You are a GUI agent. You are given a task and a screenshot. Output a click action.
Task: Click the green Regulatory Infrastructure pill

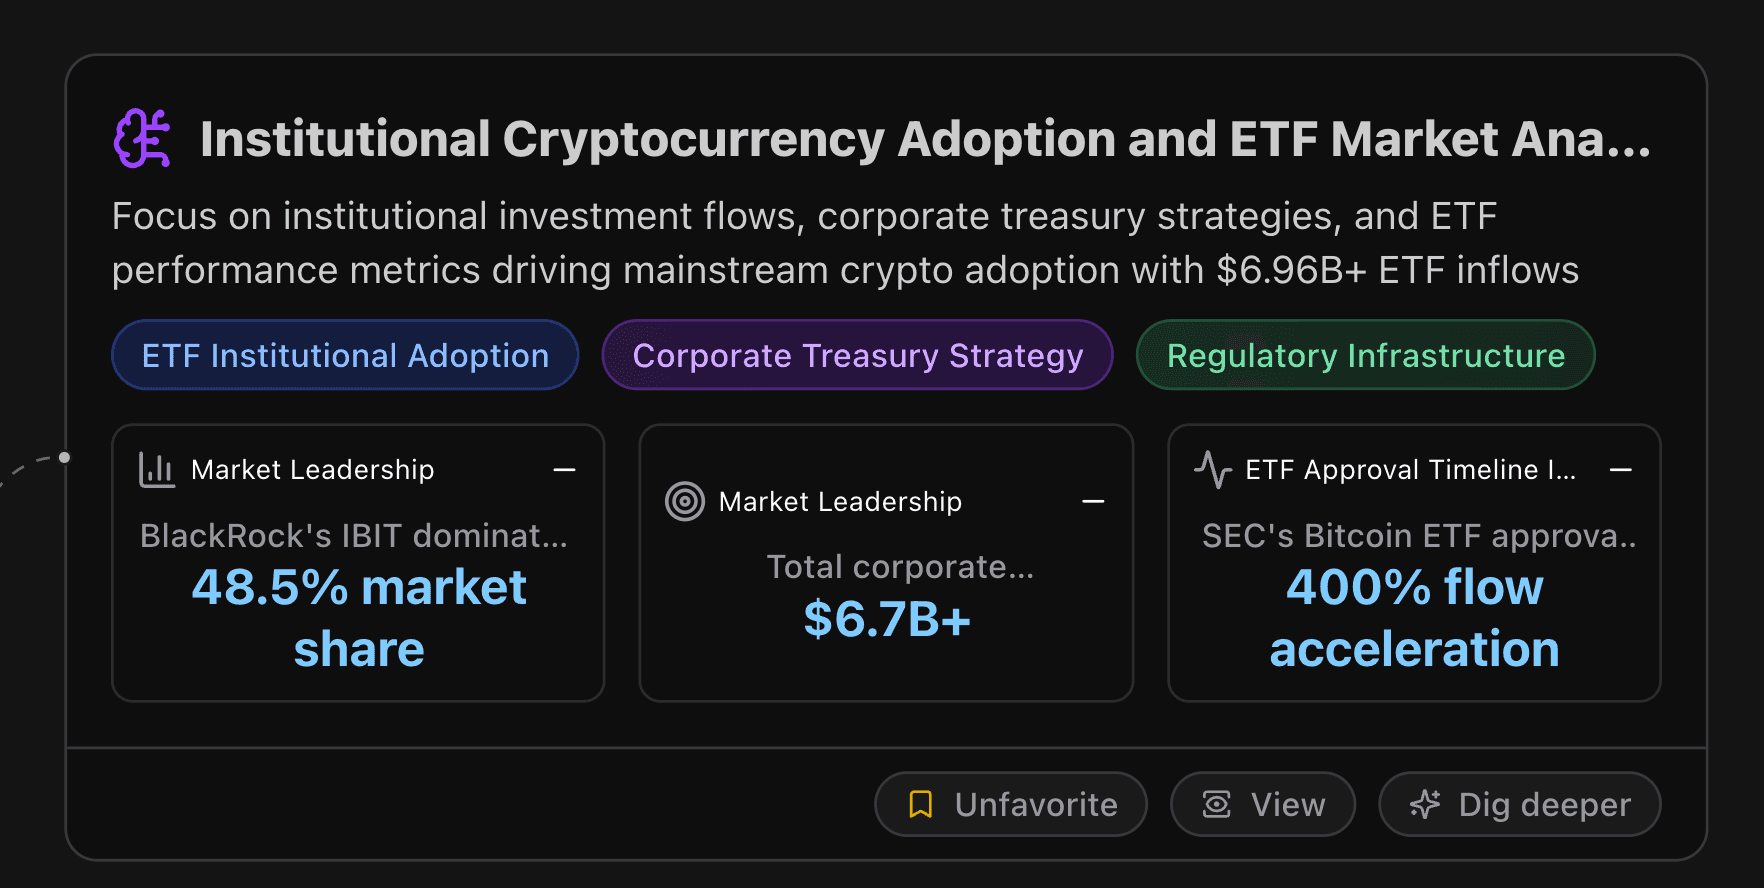coord(1366,355)
